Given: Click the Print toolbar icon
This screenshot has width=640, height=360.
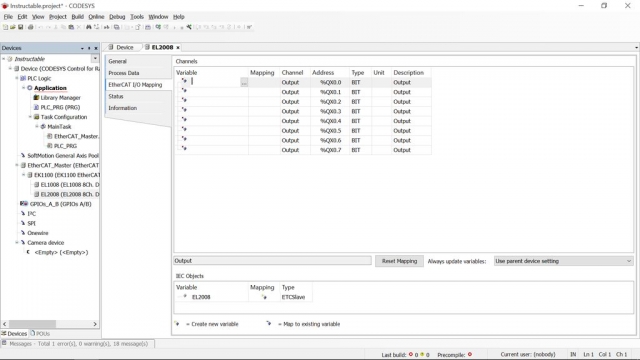Looking at the screenshot, I should 31,27.
